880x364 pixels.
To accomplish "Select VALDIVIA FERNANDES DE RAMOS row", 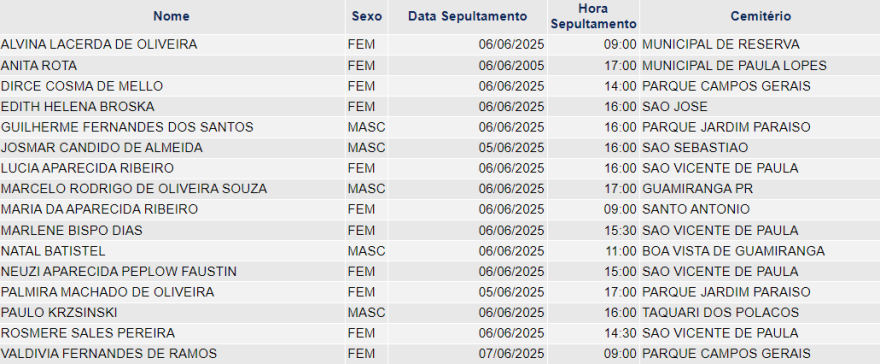I will pos(440,353).
